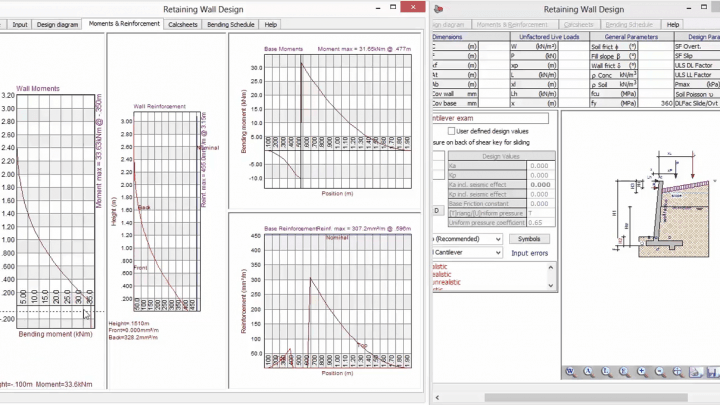Click the 'Height=.1510m' readout text
This screenshot has width=720, height=405.
[x=129, y=323]
